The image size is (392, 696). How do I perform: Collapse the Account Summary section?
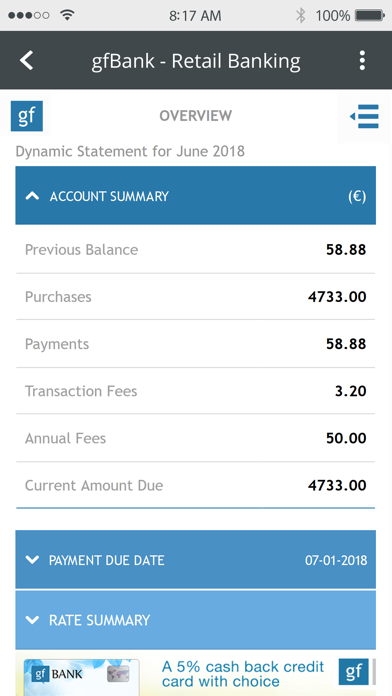195,195
